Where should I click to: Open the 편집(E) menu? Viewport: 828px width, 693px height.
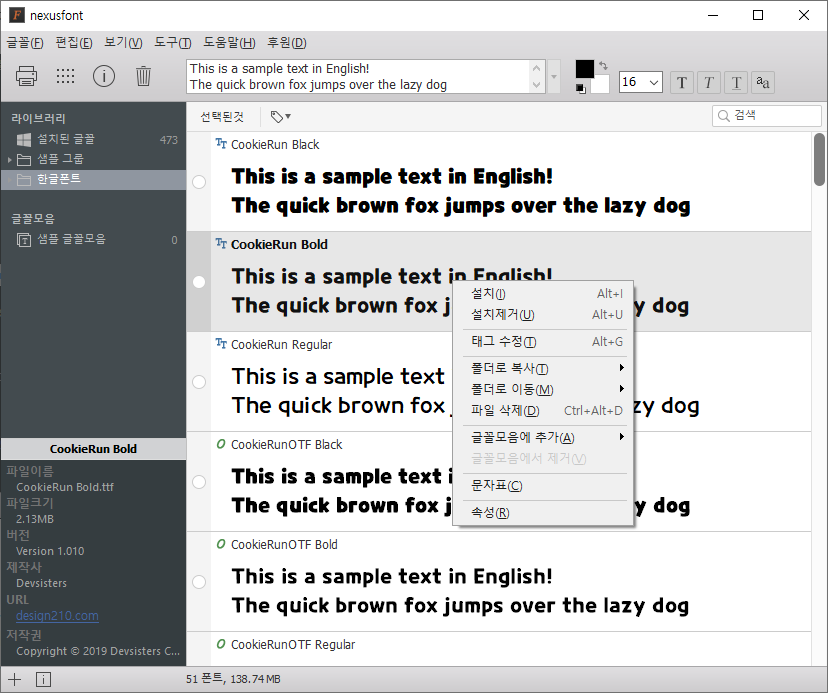pyautogui.click(x=74, y=43)
